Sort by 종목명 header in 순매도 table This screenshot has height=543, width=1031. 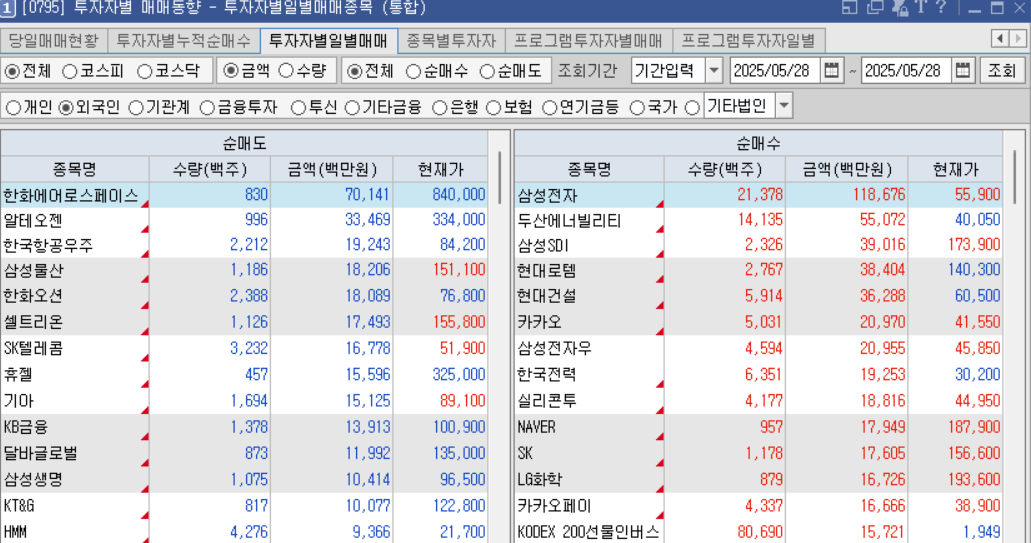[x=74, y=170]
